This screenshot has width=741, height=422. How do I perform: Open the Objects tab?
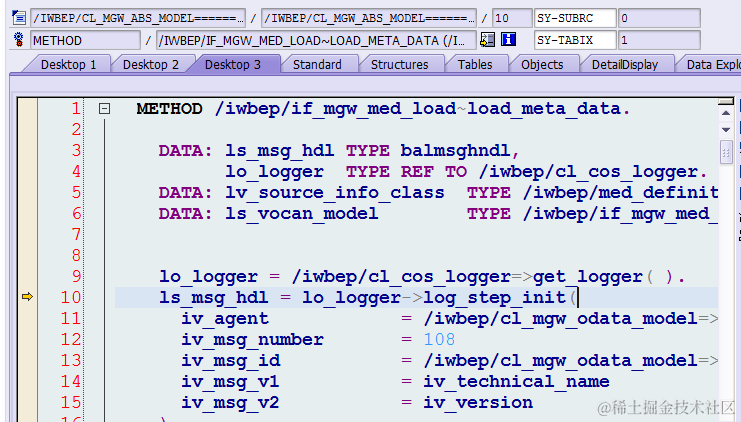pos(542,64)
